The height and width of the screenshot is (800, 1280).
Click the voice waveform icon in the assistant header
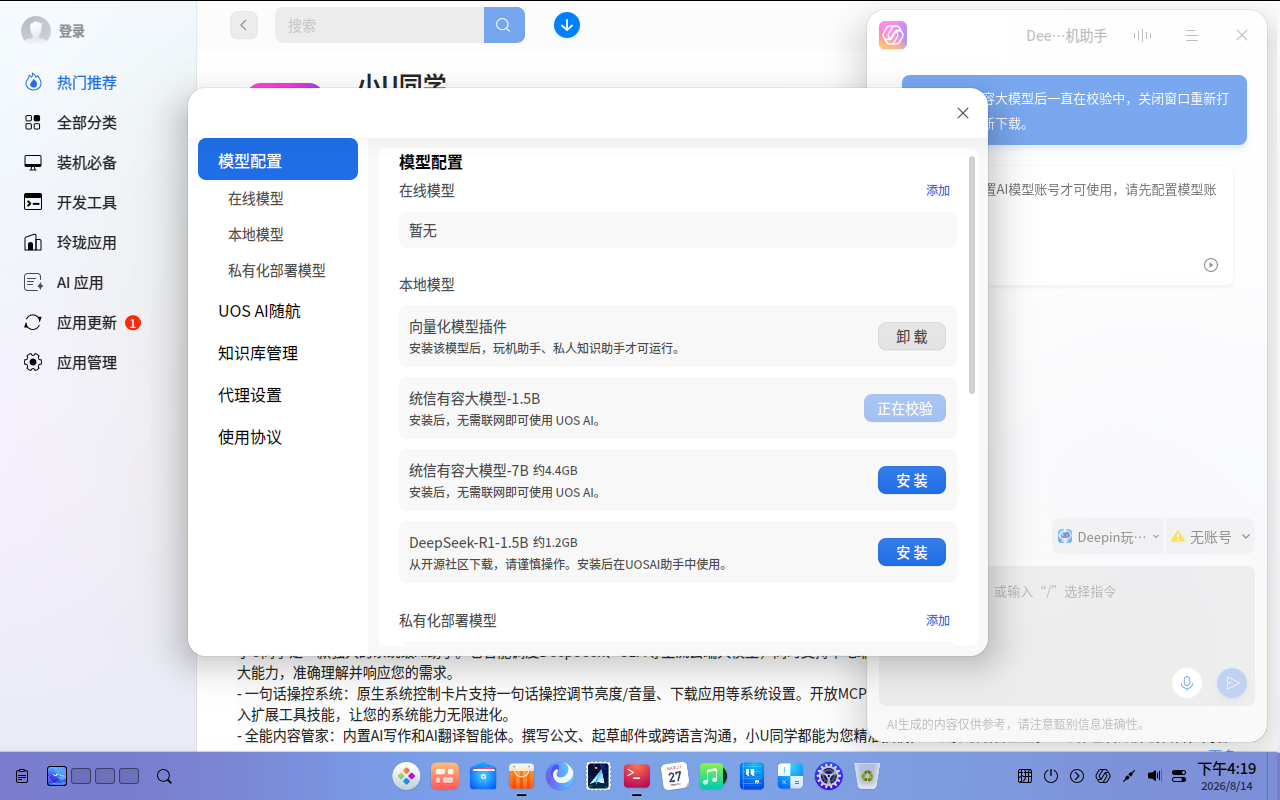point(1142,35)
